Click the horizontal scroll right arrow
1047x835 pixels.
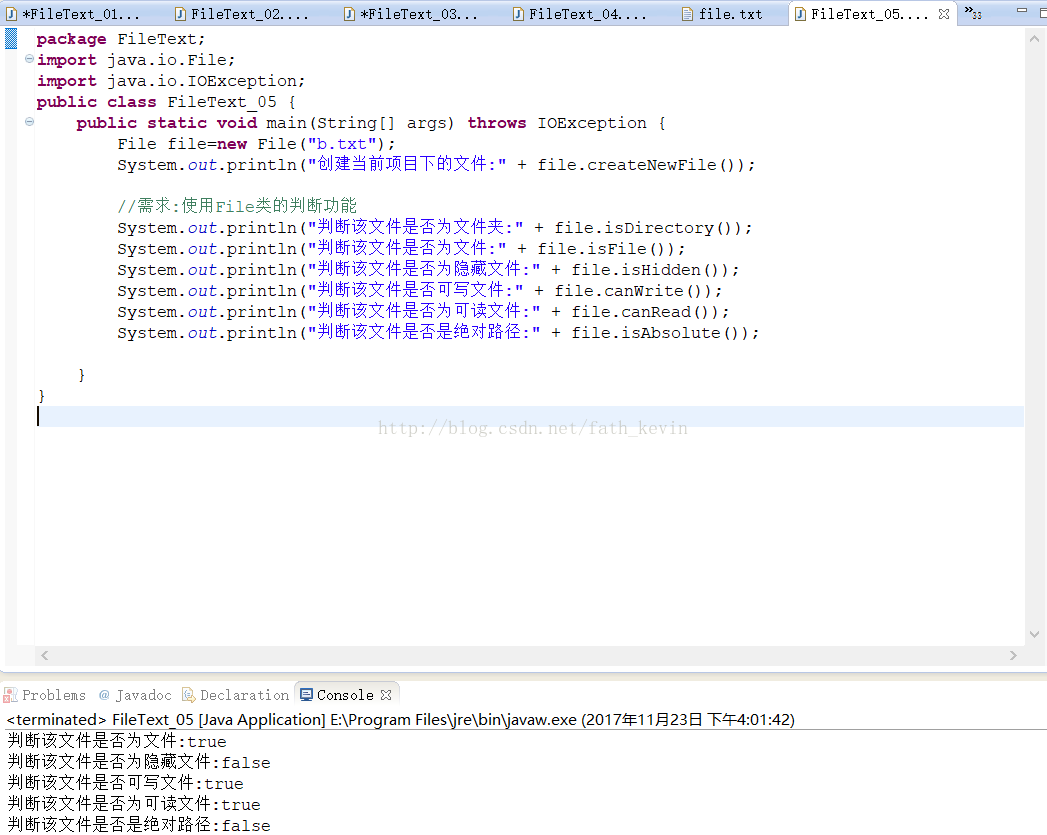[x=1013, y=655]
